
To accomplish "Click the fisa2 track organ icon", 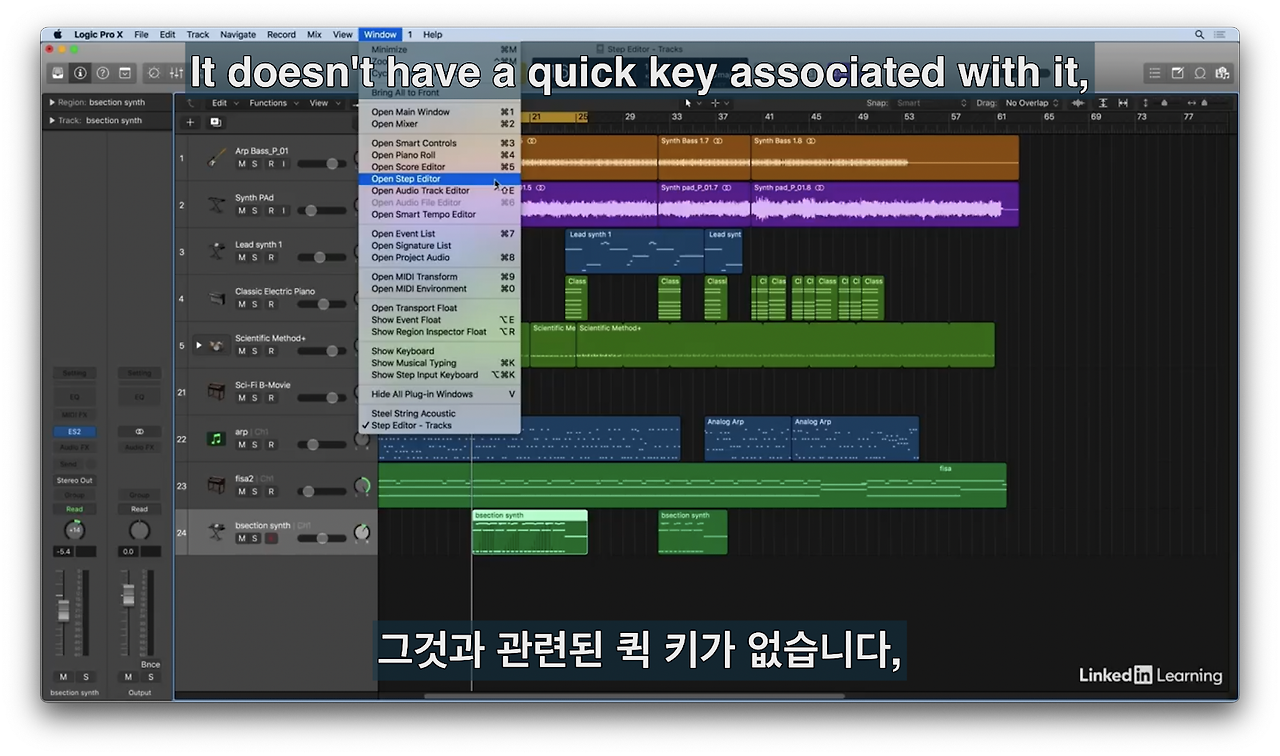I will (x=216, y=486).
